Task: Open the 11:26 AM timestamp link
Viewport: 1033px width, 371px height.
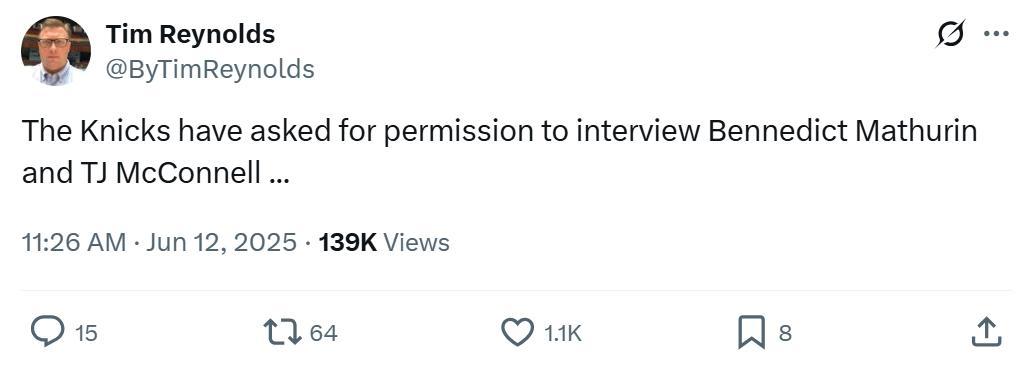Action: pyautogui.click(x=74, y=243)
